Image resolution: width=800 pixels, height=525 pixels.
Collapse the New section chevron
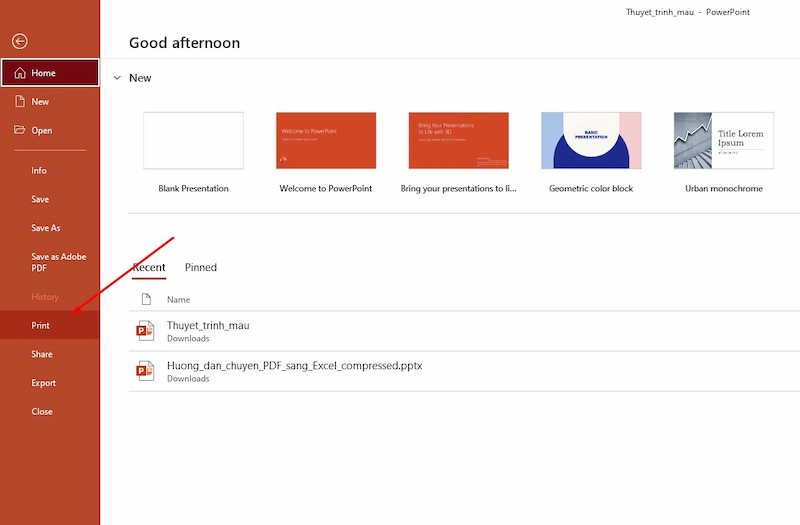[117, 78]
